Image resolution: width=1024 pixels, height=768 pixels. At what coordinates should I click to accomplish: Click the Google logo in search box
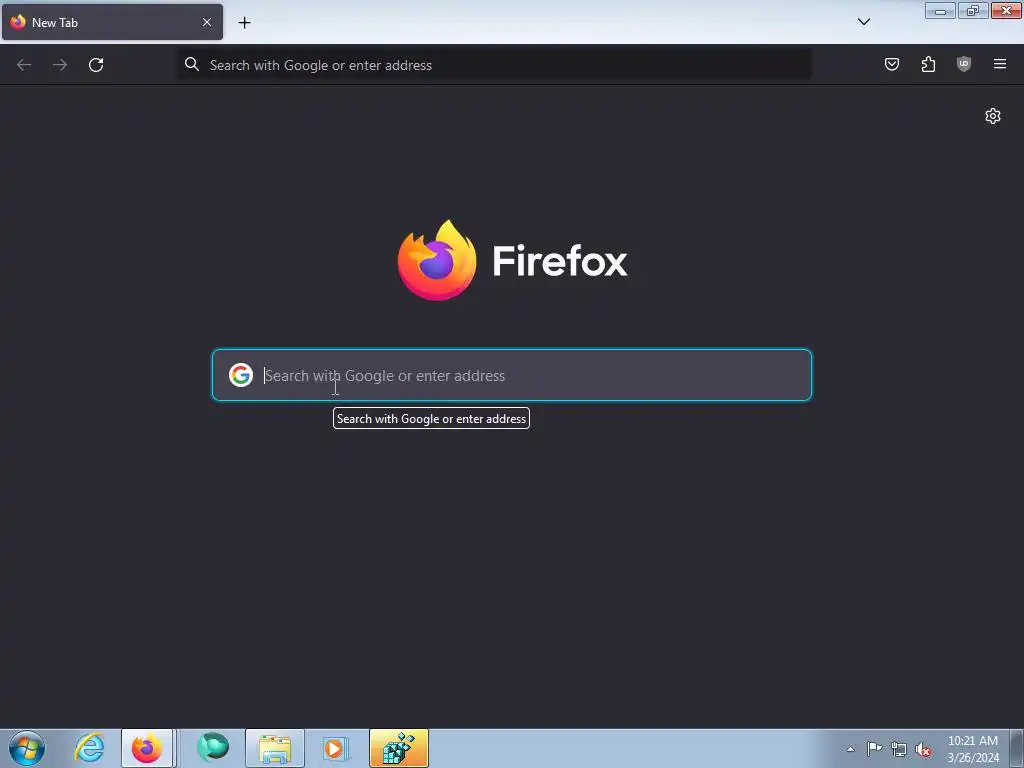[x=241, y=375]
